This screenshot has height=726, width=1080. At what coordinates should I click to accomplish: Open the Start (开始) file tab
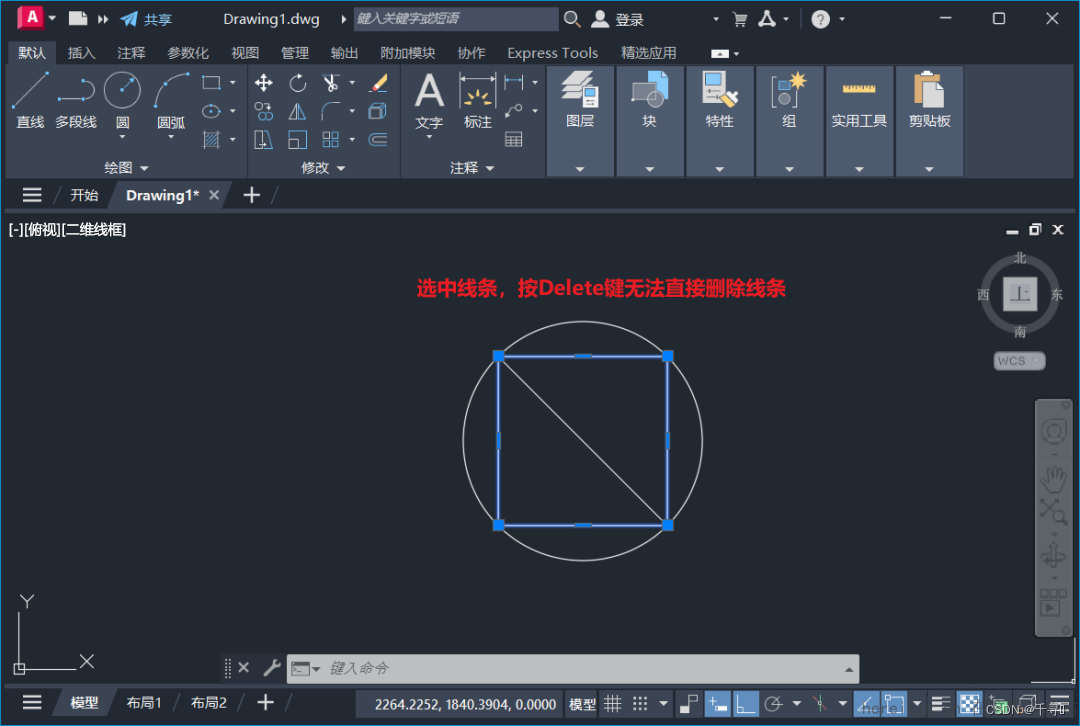(x=84, y=196)
